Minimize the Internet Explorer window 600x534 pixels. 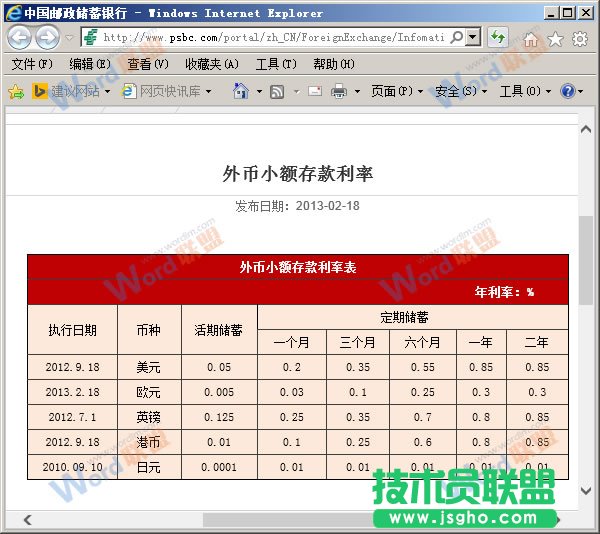551,13
